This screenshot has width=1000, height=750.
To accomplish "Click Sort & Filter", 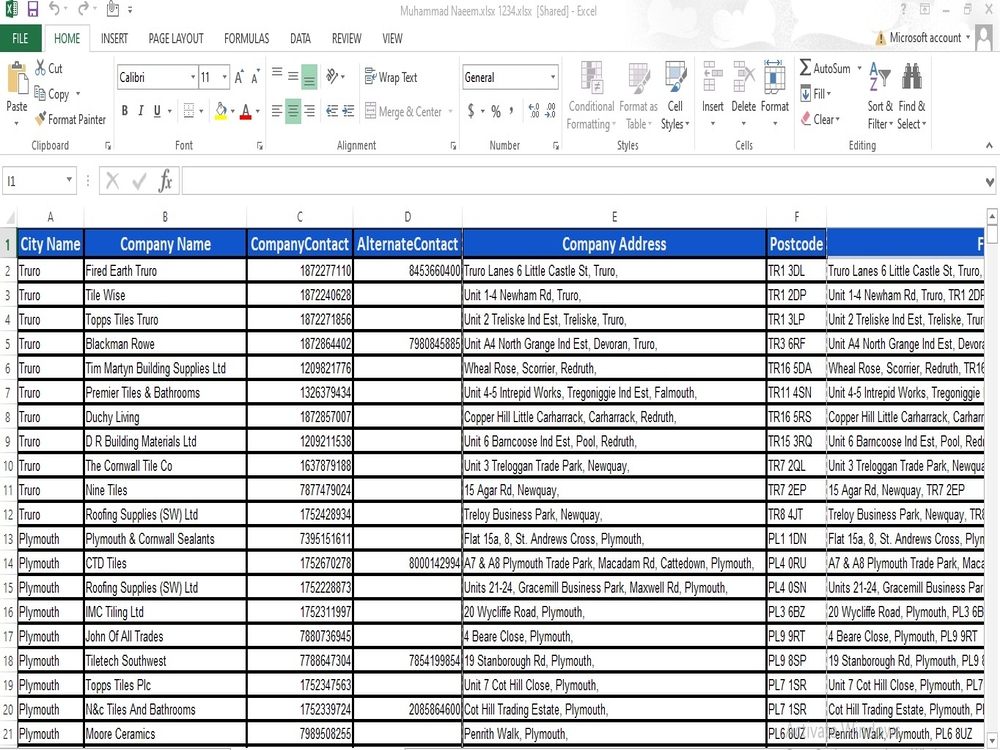I will (x=879, y=96).
